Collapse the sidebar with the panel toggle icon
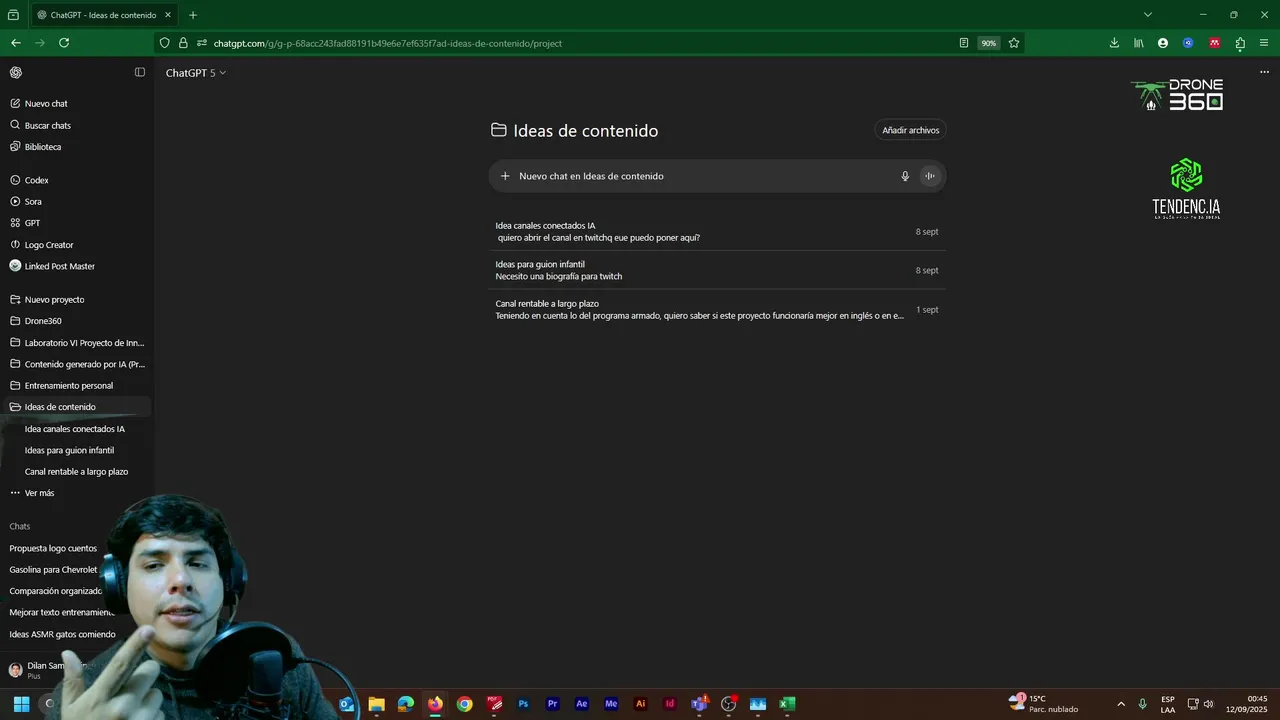This screenshot has width=1280, height=720. pos(140,72)
